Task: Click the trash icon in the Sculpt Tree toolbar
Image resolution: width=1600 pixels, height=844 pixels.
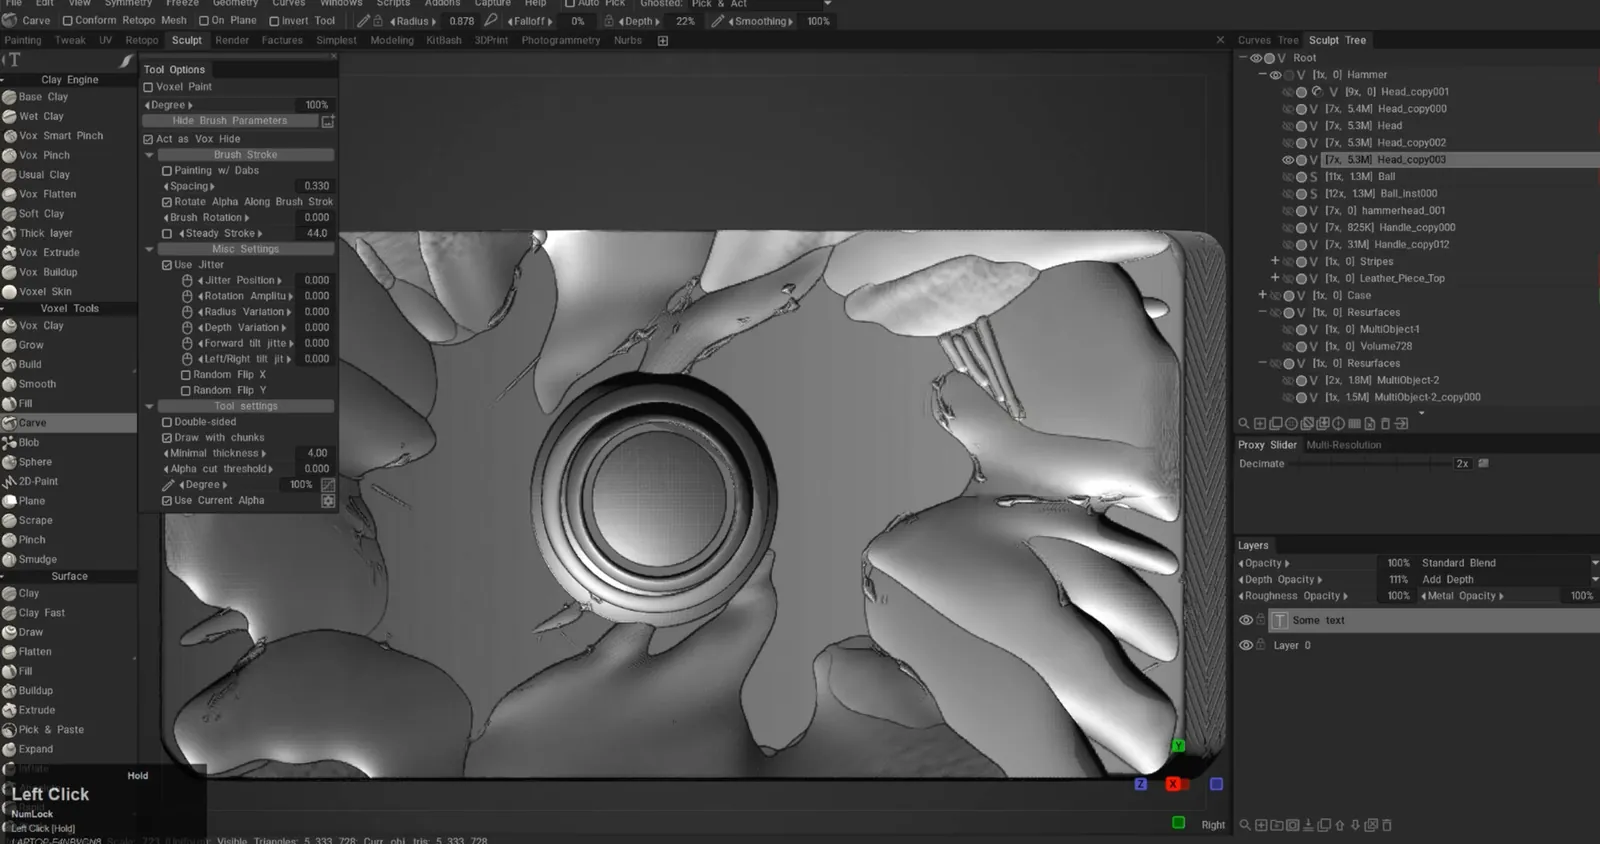Action: [1385, 423]
